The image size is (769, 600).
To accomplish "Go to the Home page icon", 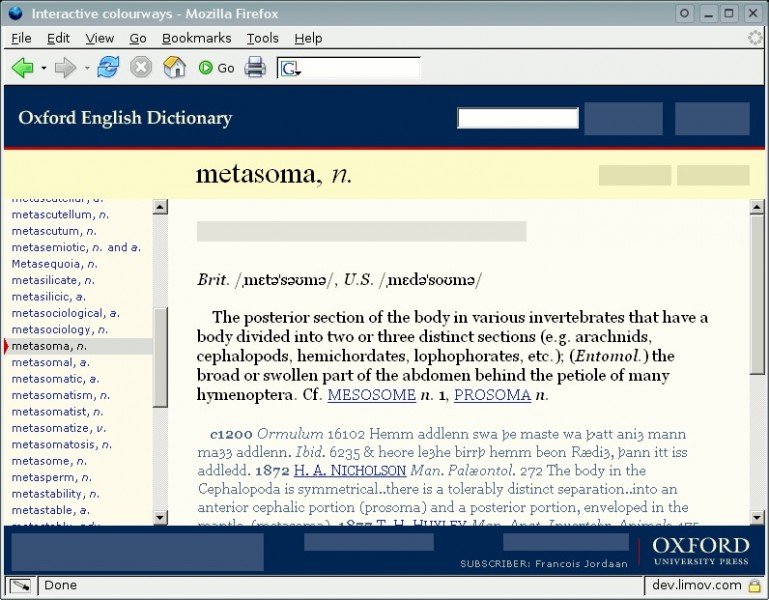I will (x=174, y=68).
